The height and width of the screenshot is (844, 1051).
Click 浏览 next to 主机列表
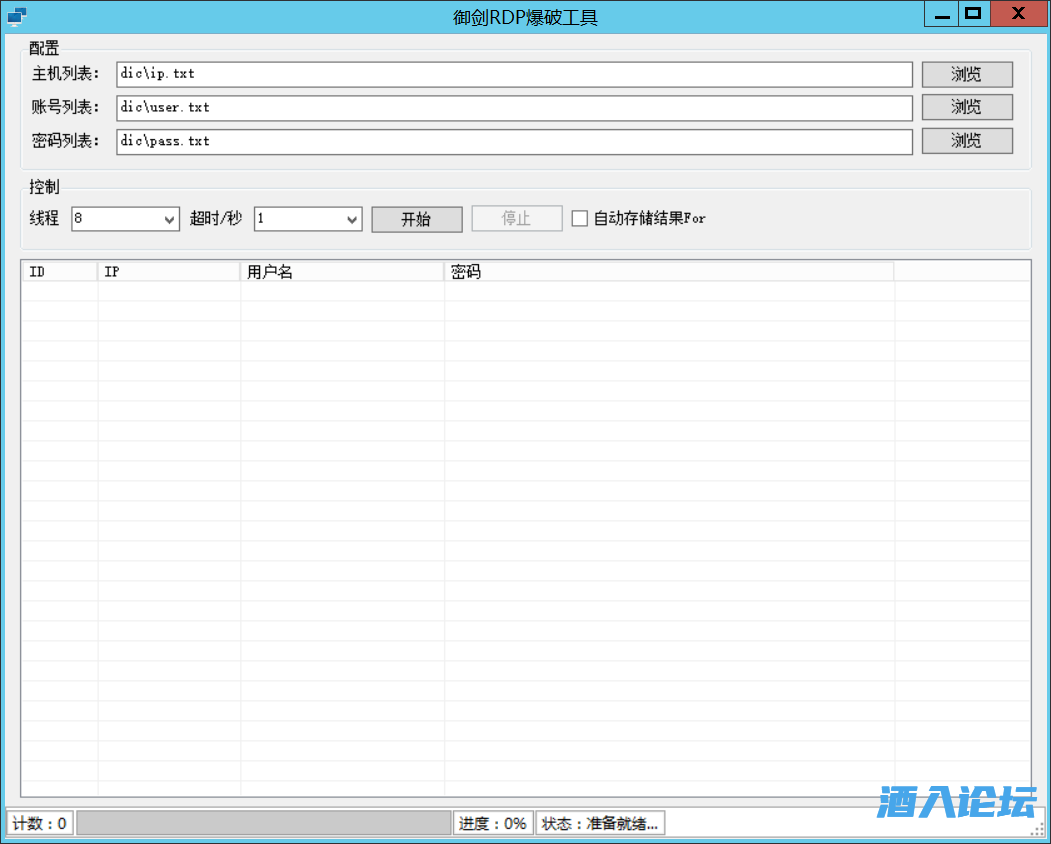point(966,74)
